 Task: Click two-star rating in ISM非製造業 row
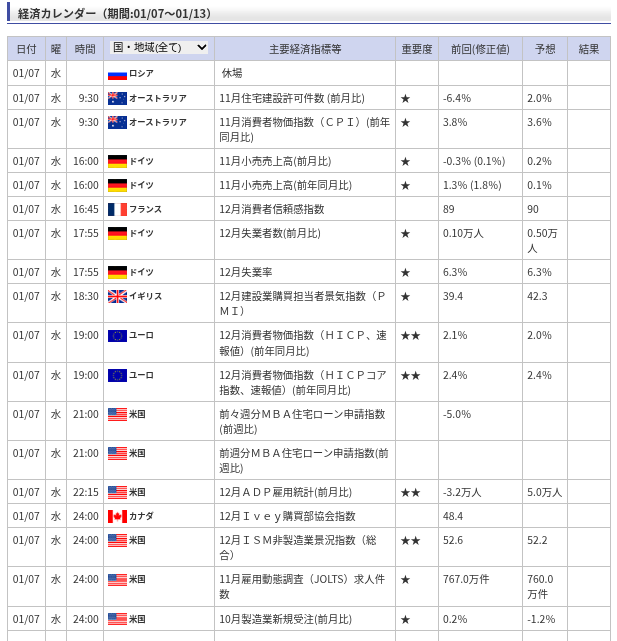(x=410, y=540)
